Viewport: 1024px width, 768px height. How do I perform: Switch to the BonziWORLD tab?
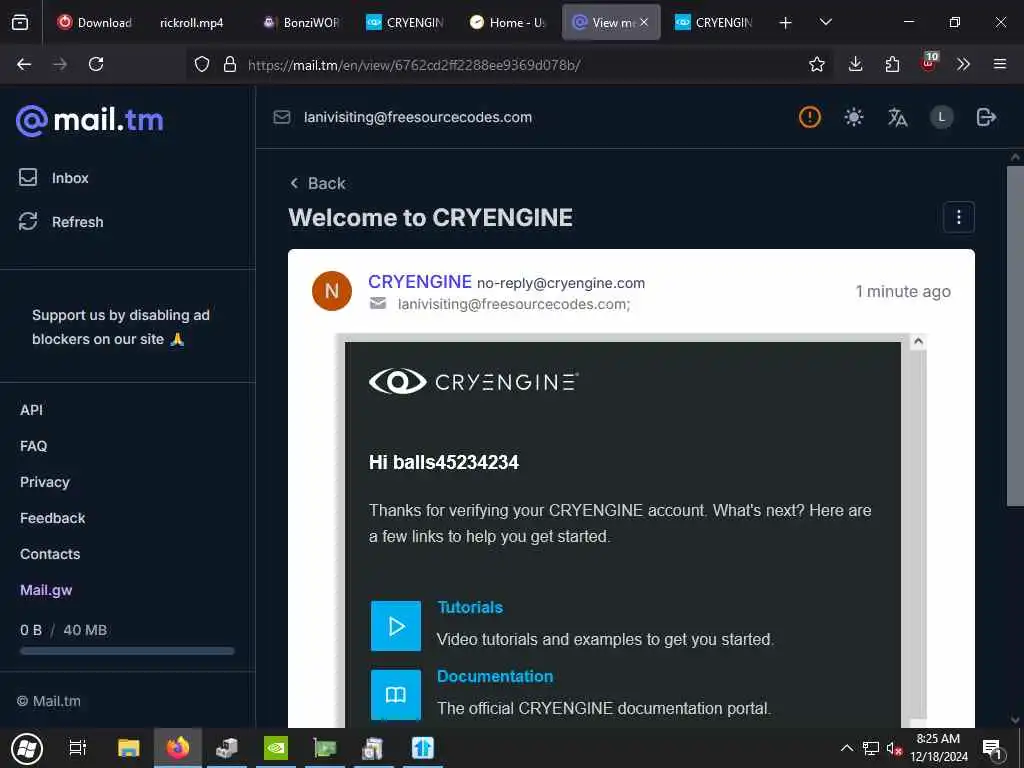[301, 22]
